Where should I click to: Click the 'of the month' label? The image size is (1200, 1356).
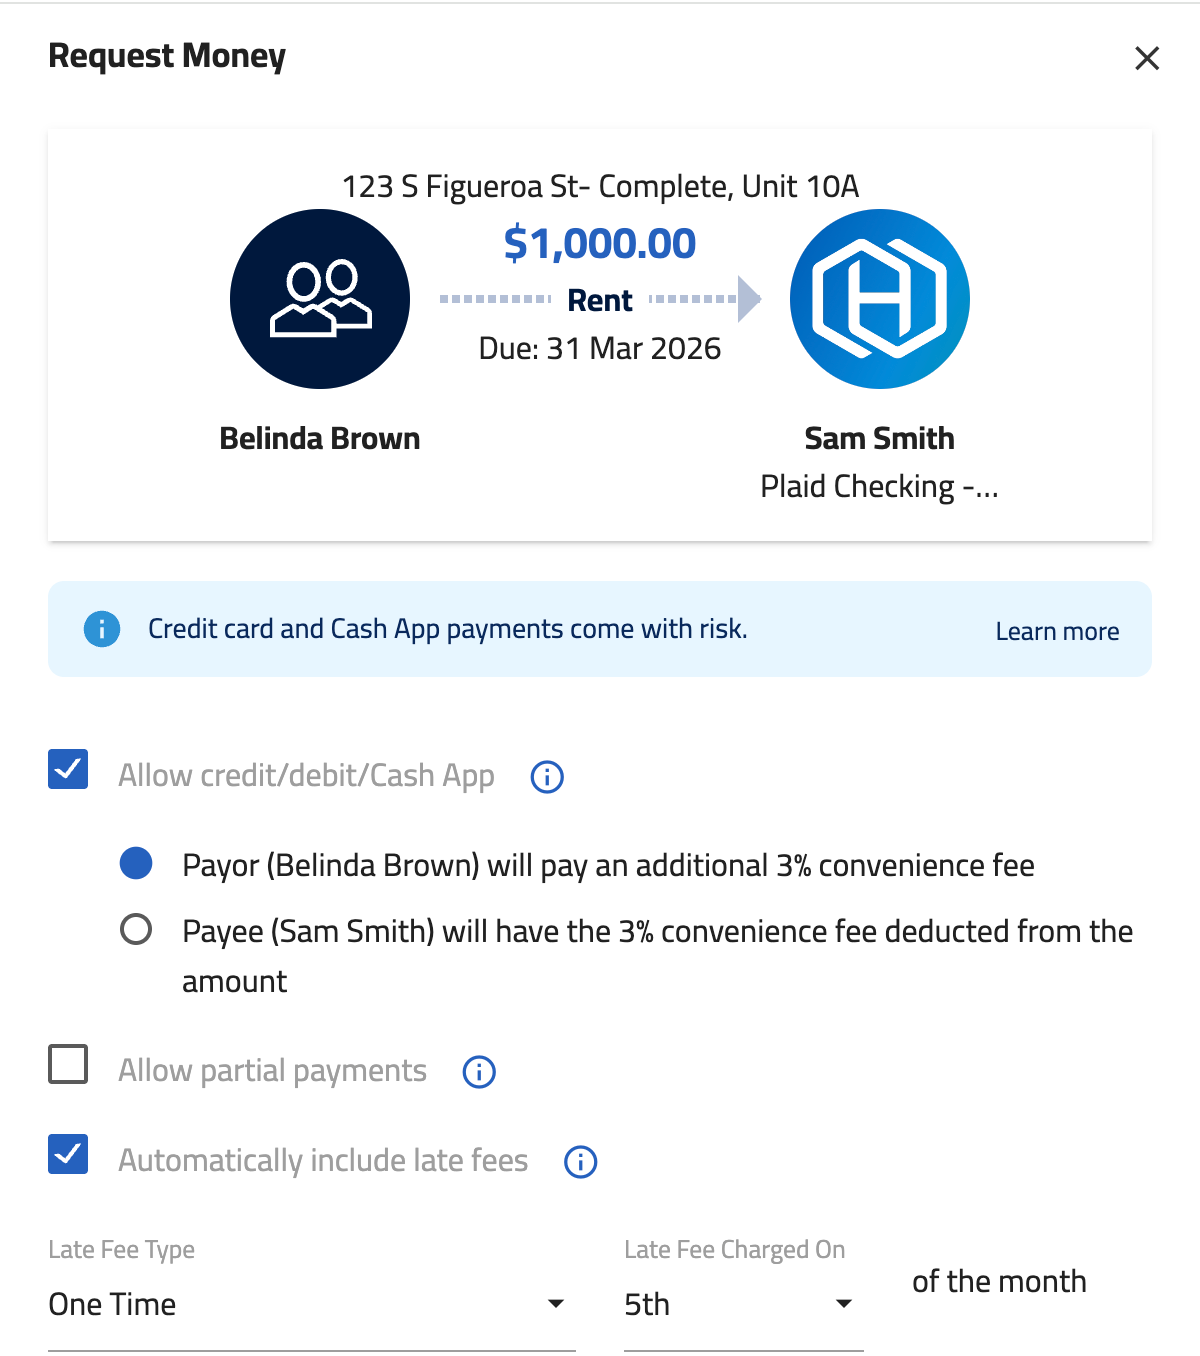click(999, 1281)
